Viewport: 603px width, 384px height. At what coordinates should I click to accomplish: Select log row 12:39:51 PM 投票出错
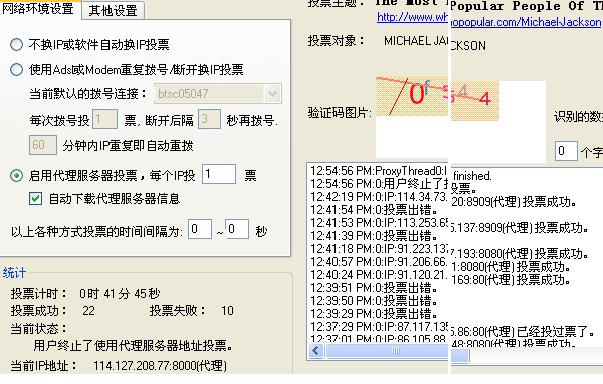(374, 288)
